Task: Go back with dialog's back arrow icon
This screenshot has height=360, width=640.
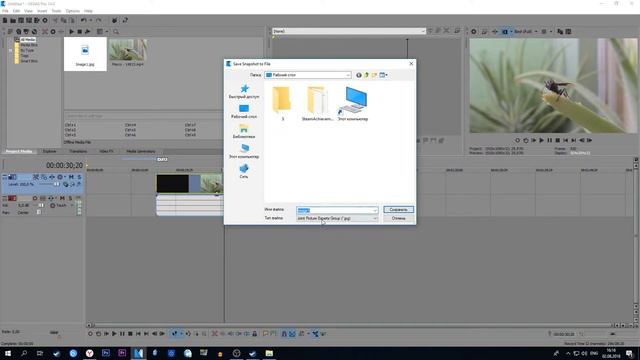Action: [x=359, y=75]
